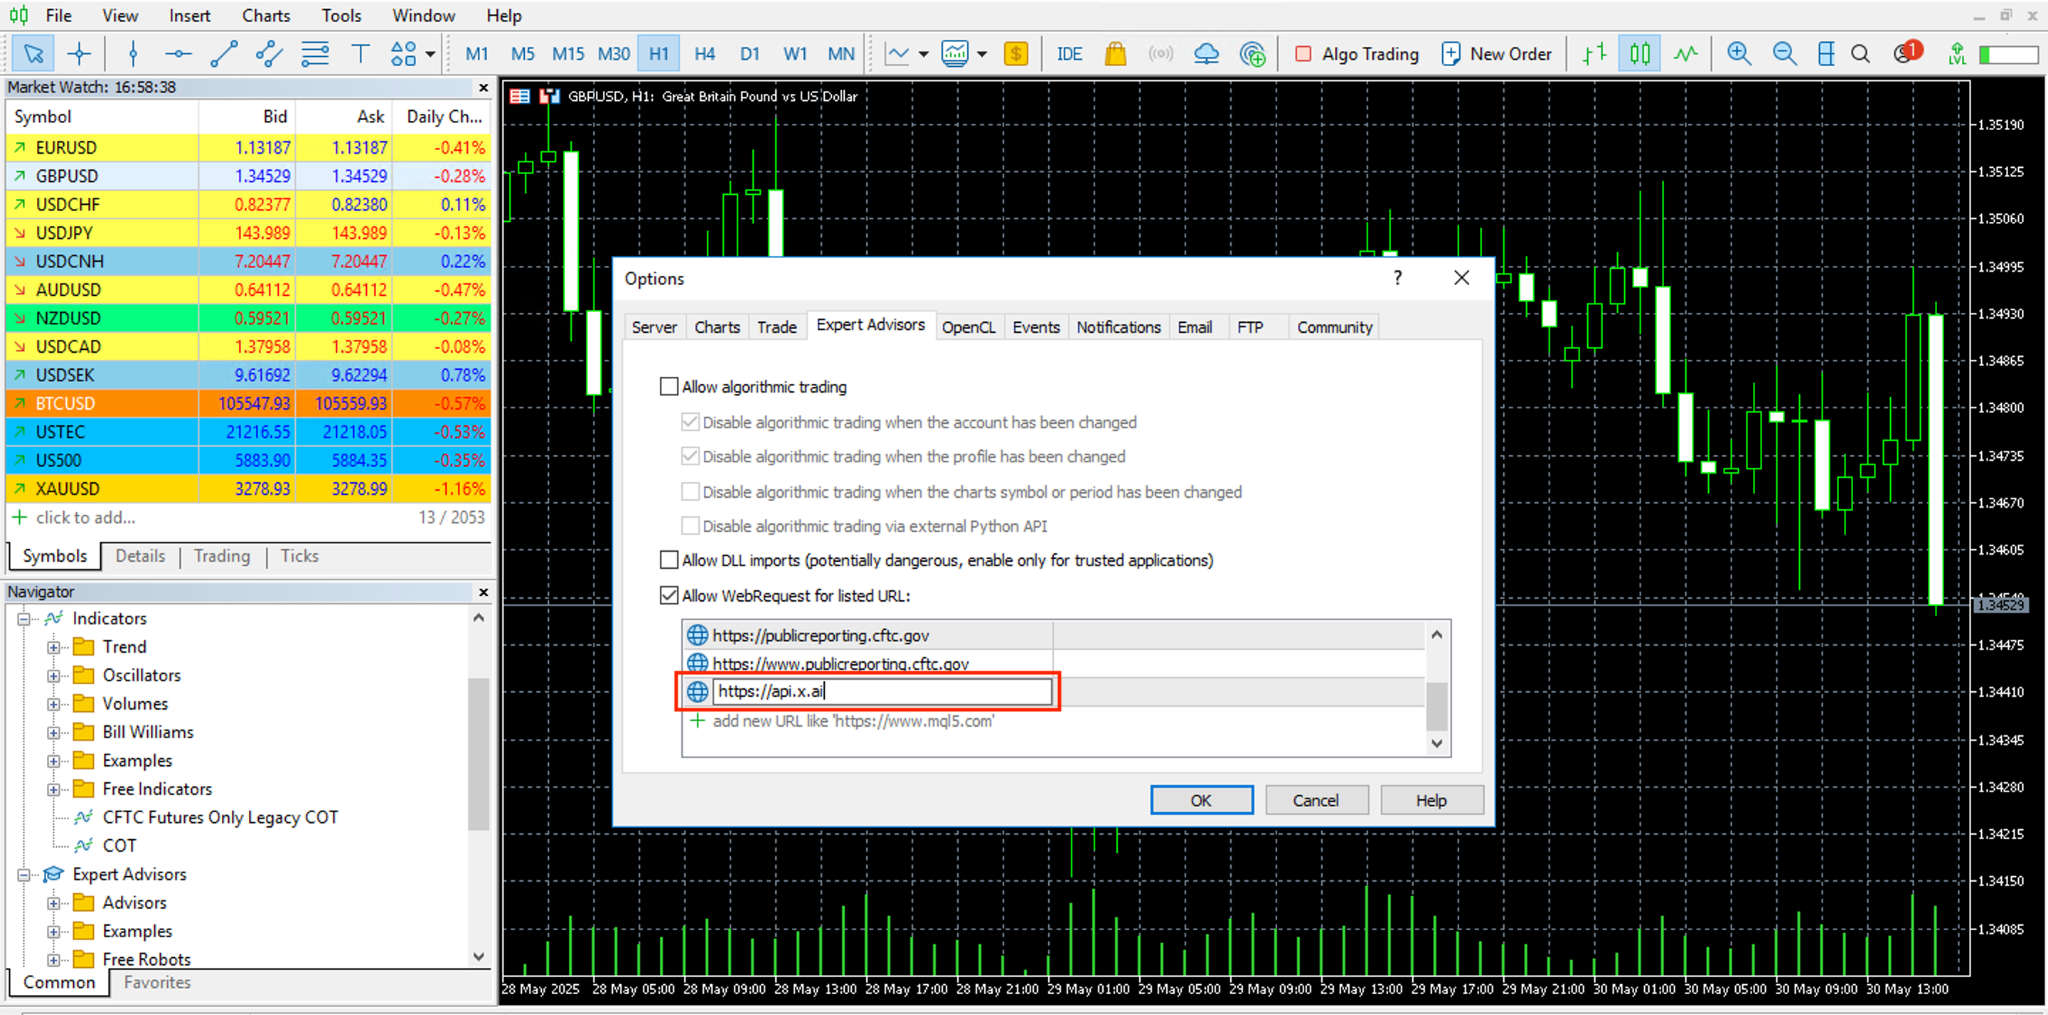Select the Fibonacci retracement tool
The width and height of the screenshot is (2048, 1015).
click(x=315, y=54)
